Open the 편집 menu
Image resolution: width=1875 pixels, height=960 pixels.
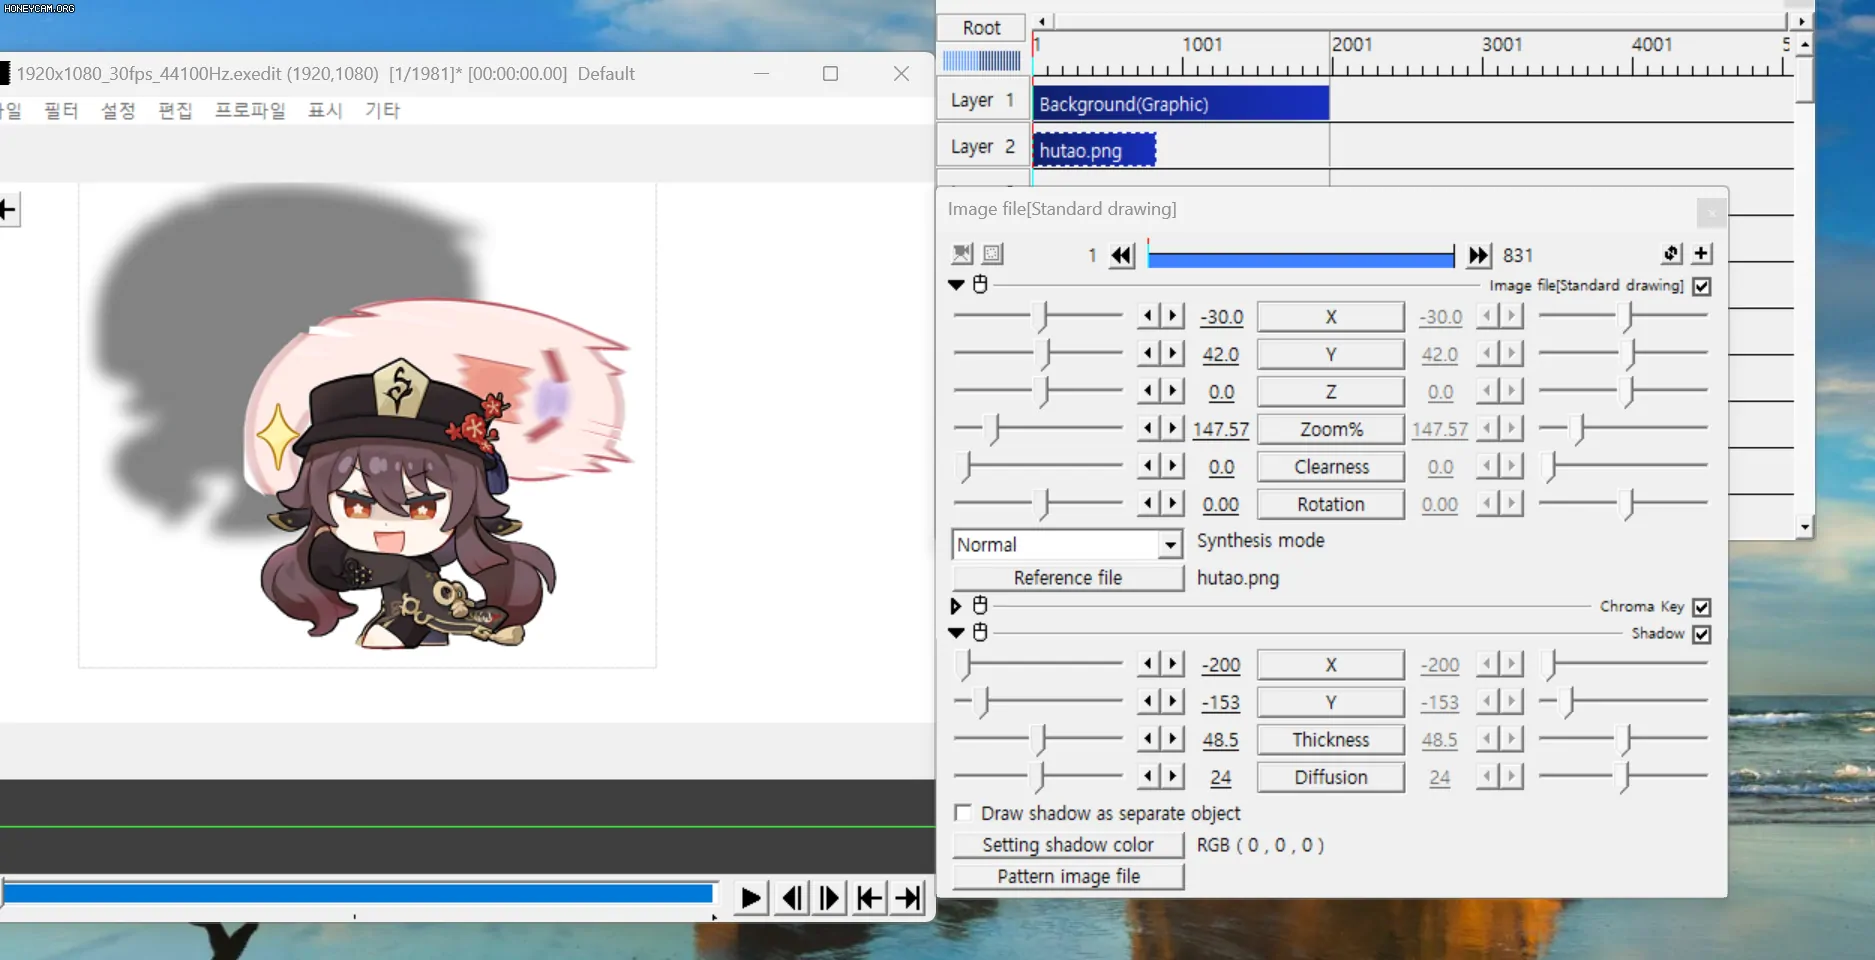coord(175,110)
